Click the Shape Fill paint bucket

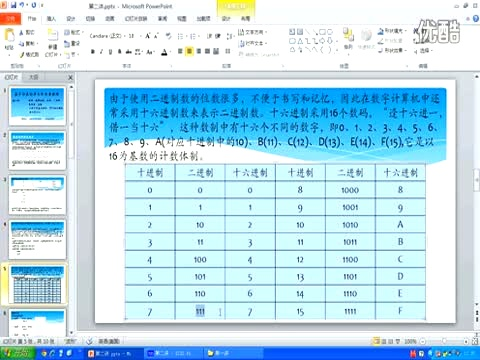pyautogui.click(x=381, y=31)
